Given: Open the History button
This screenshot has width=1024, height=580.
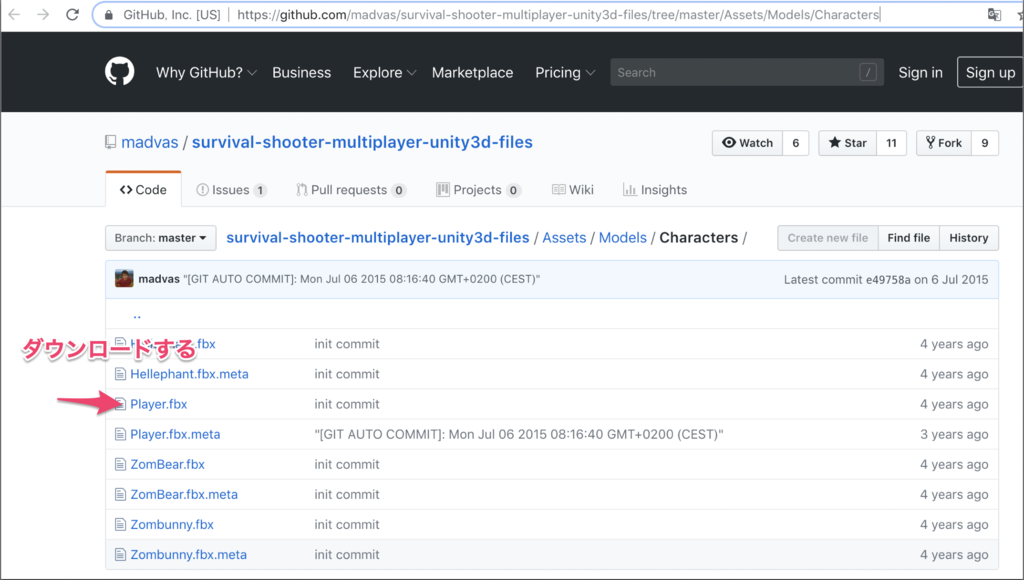Looking at the screenshot, I should [x=968, y=238].
